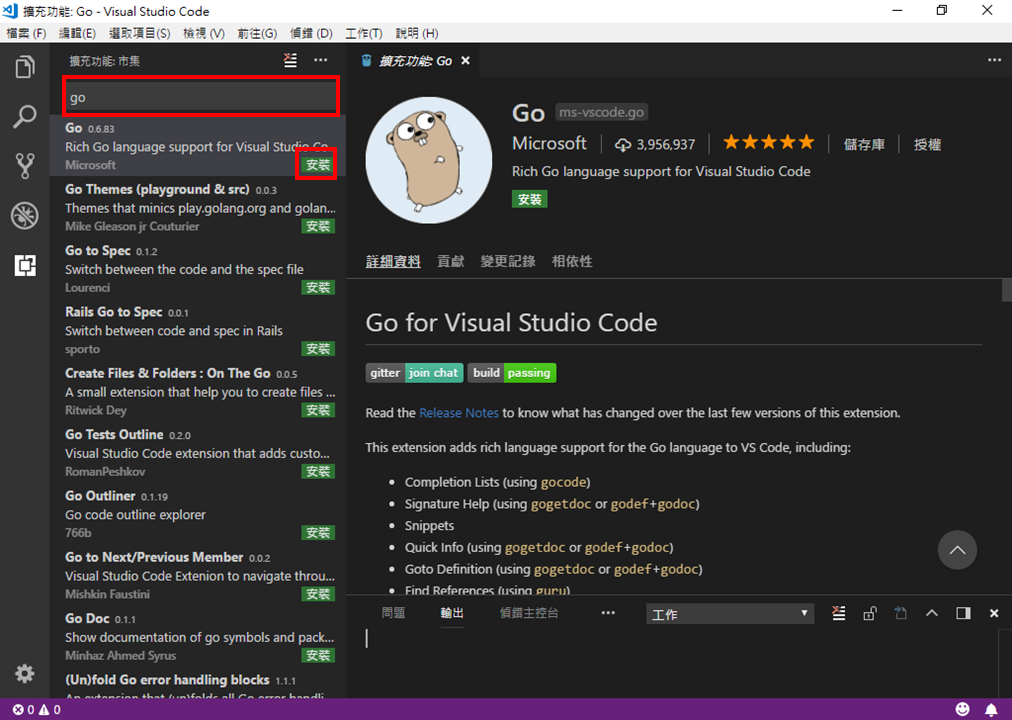Open the 工作 output channel dropdown
1012x720 pixels.
(x=729, y=614)
